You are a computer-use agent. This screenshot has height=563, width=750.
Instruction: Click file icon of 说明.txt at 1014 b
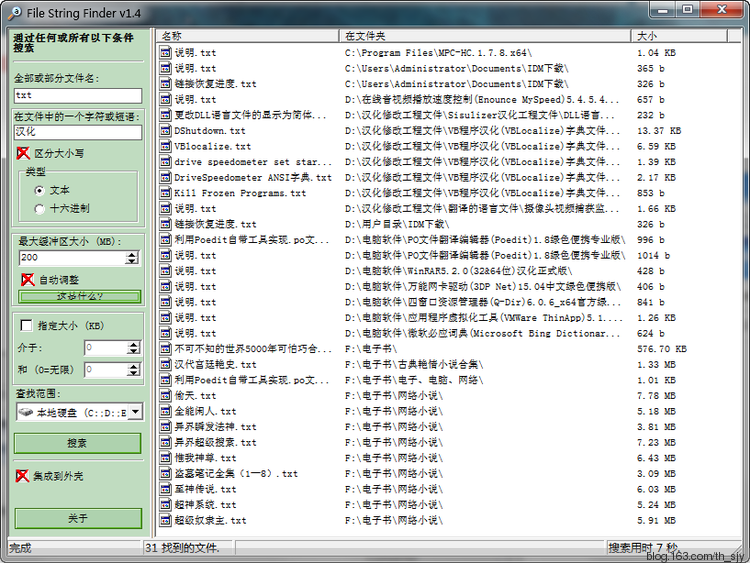tap(165, 255)
